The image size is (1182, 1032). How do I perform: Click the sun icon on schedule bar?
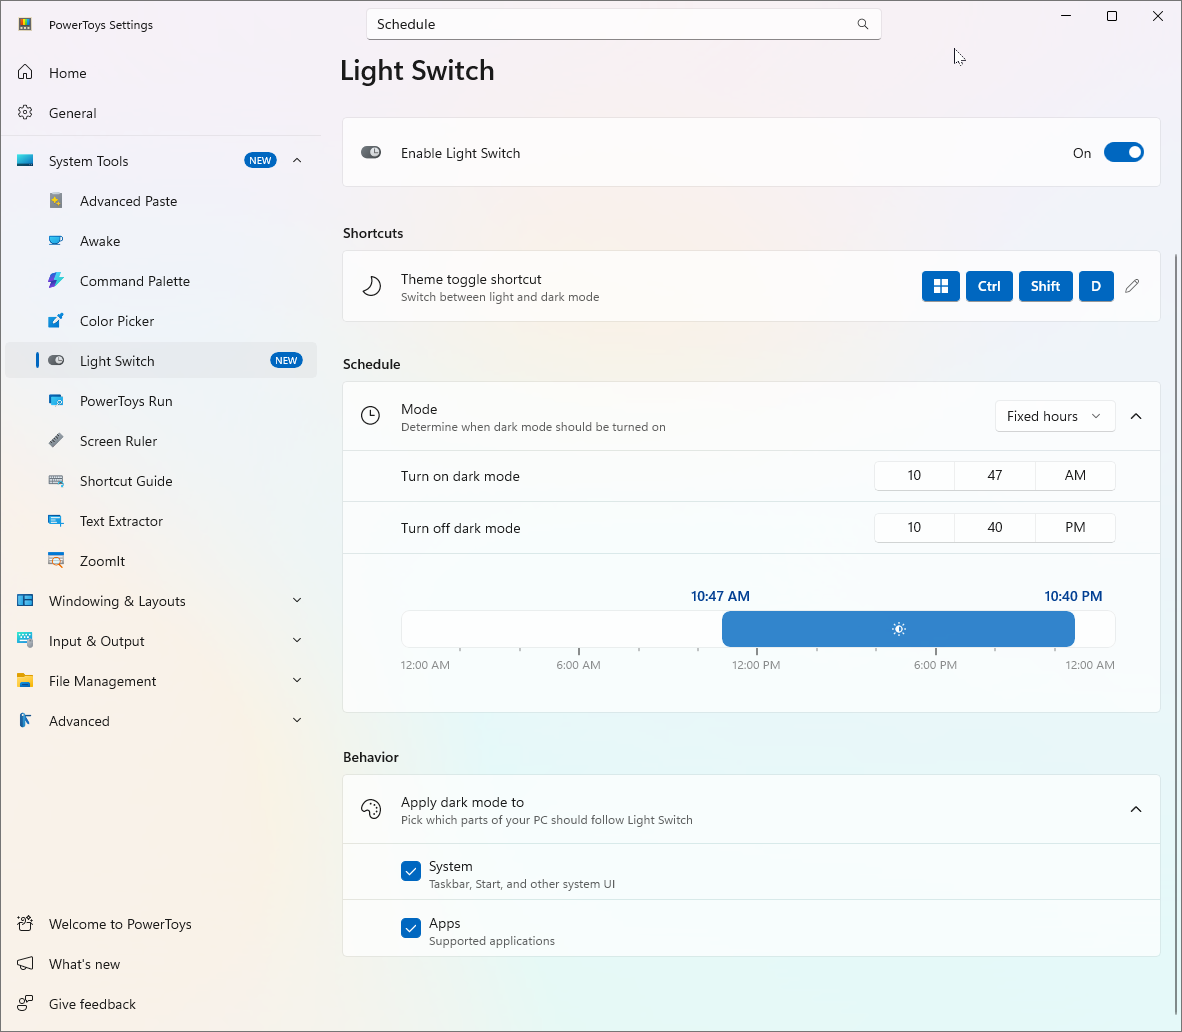coord(899,629)
